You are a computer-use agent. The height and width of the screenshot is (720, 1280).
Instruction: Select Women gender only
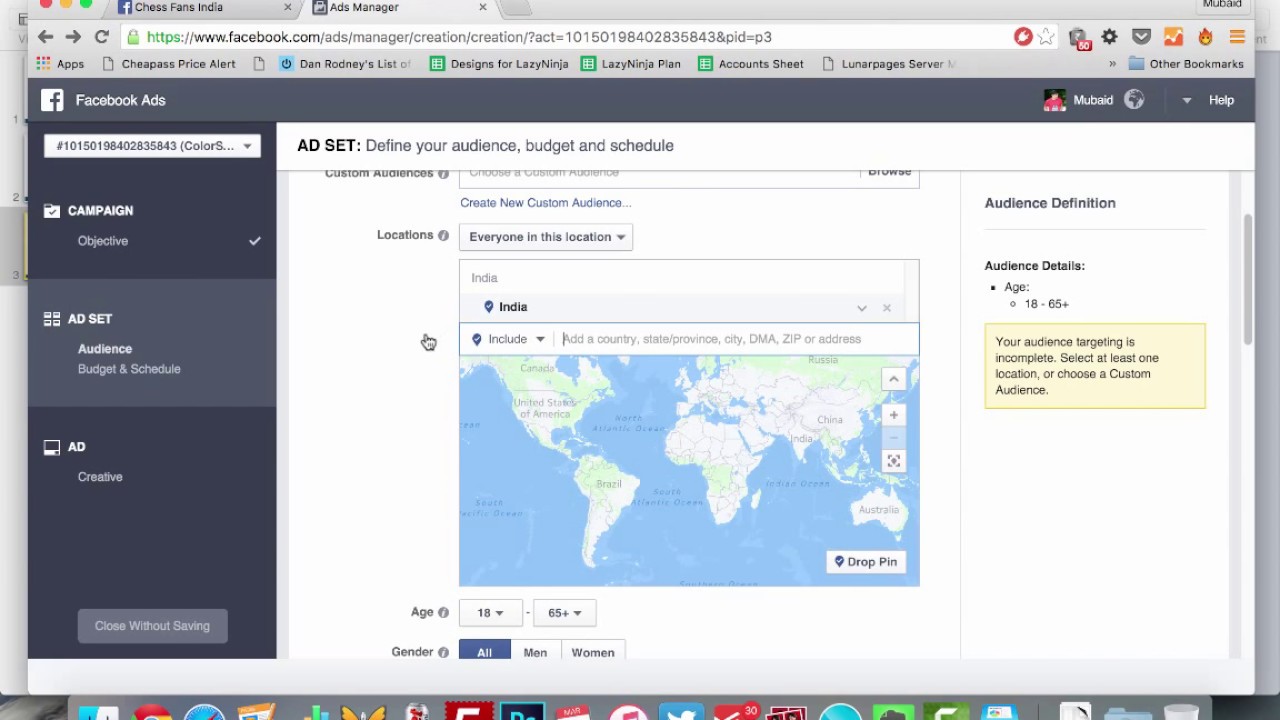pyautogui.click(x=593, y=650)
